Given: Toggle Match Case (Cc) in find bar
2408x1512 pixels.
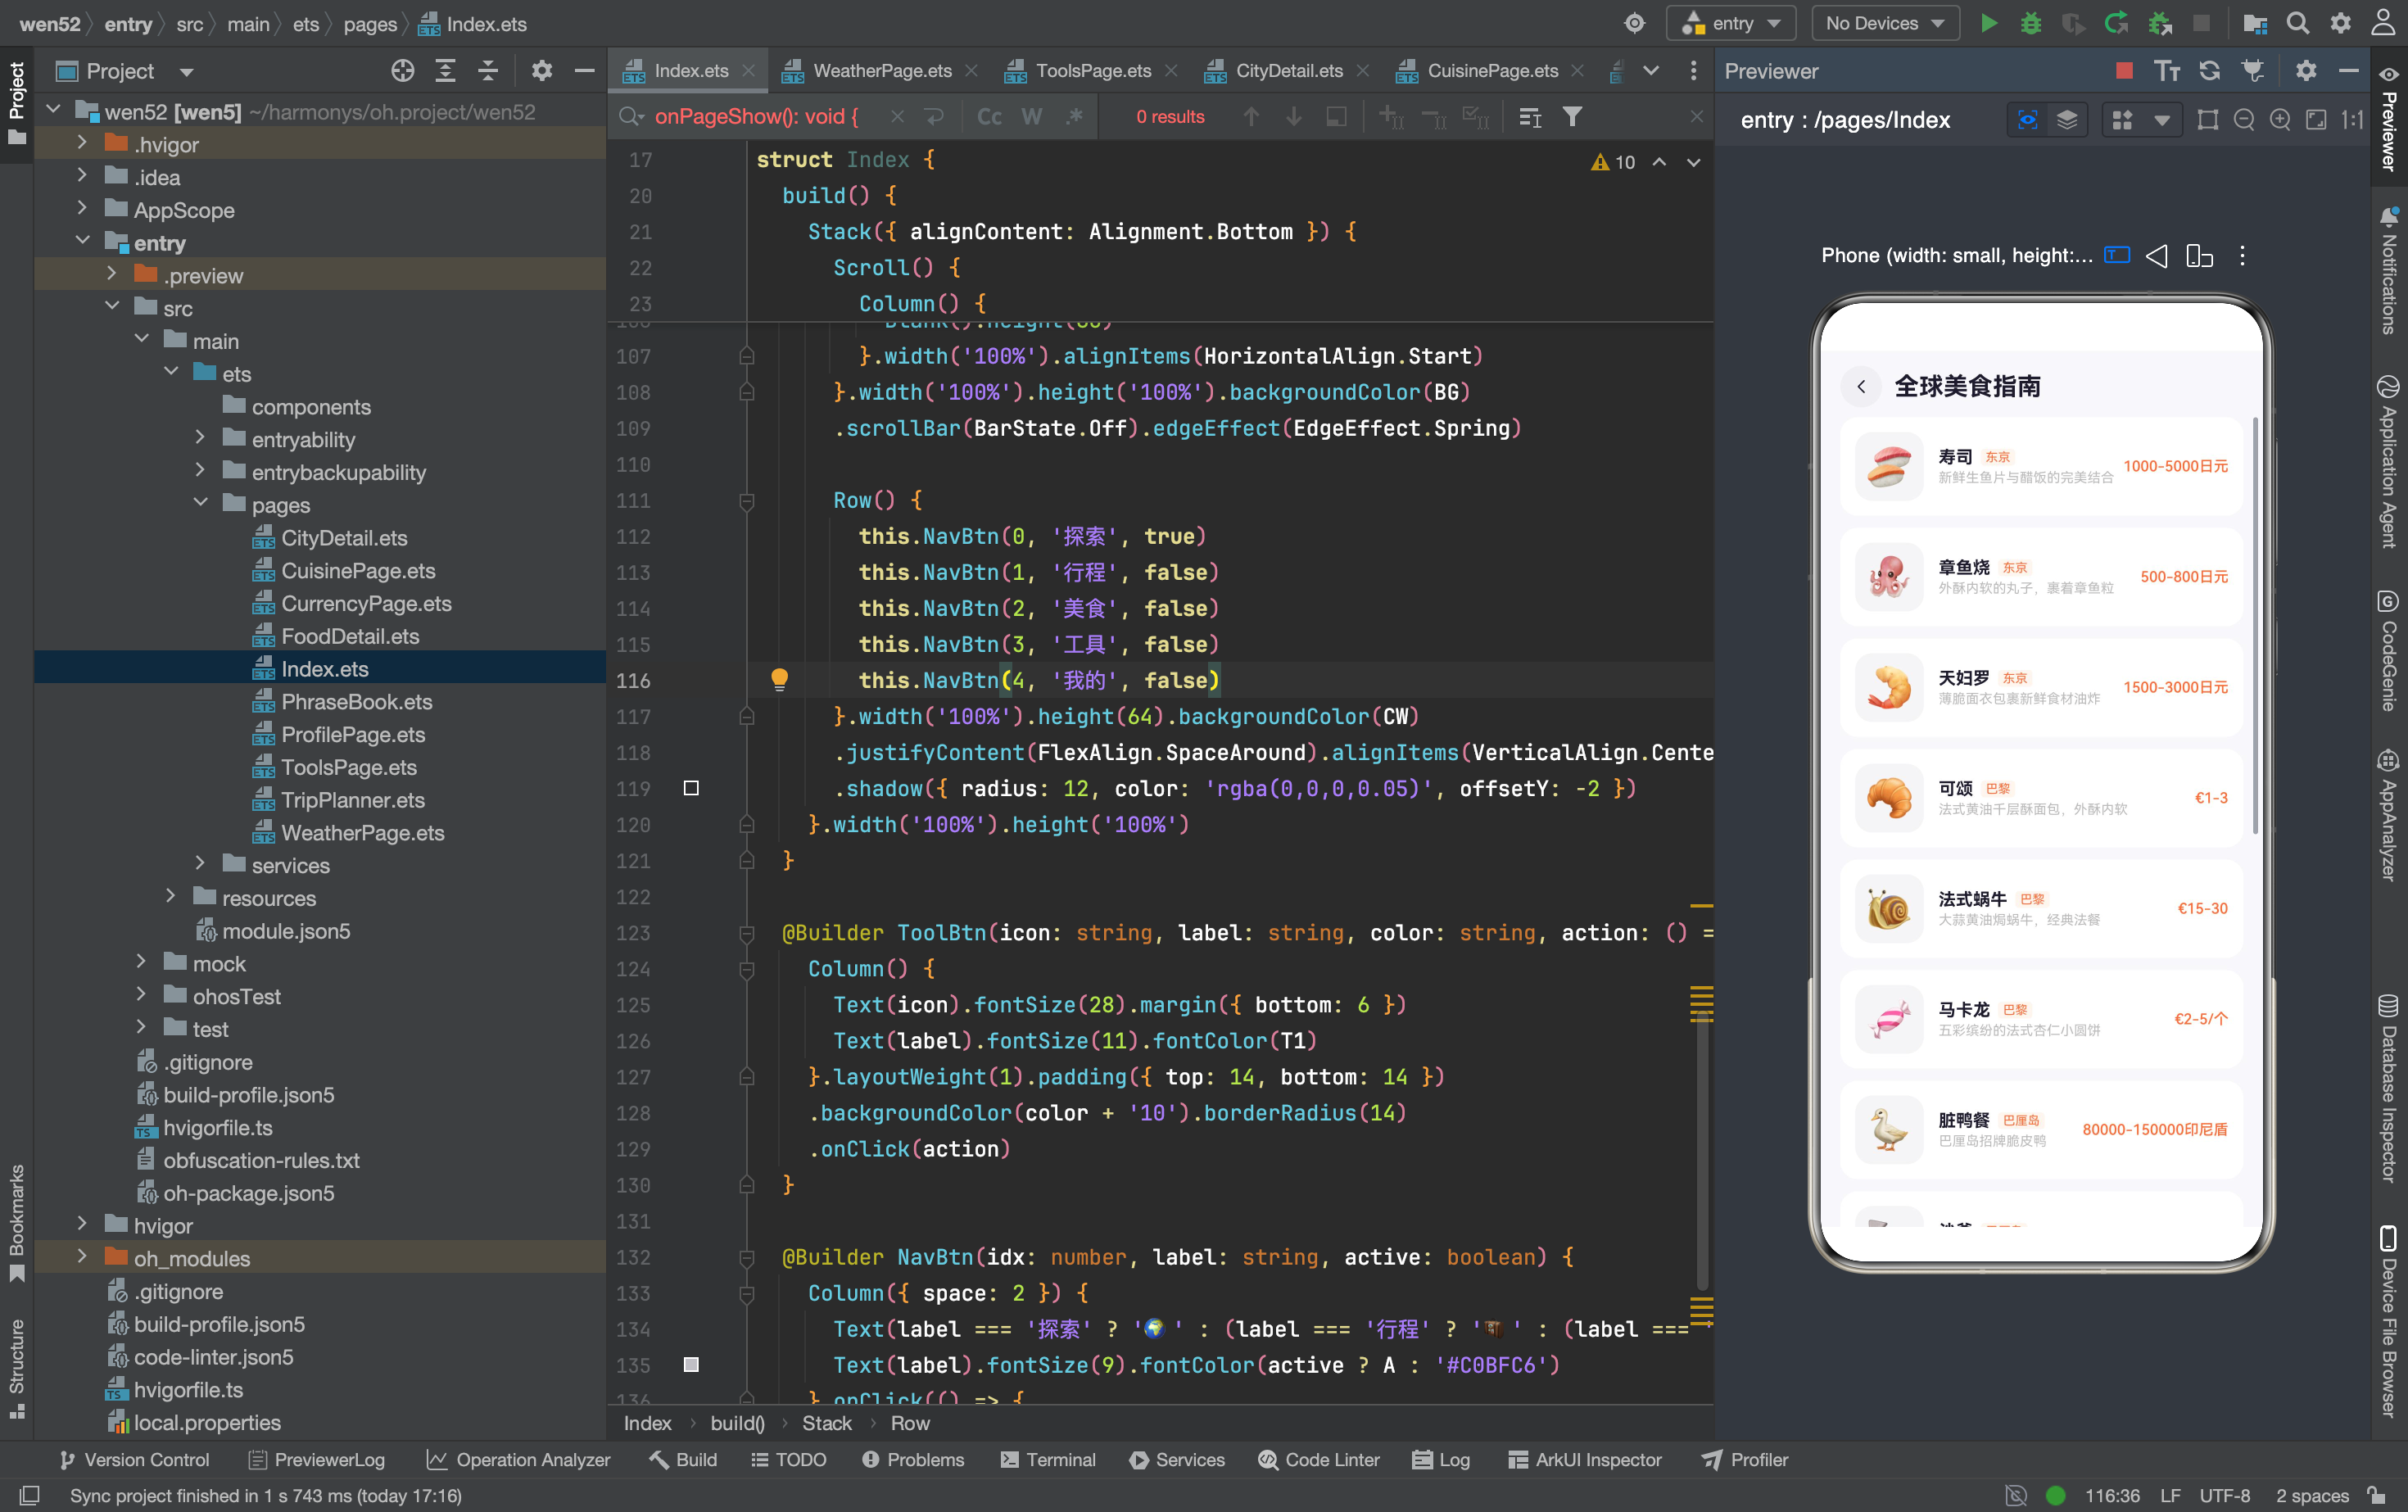Looking at the screenshot, I should coord(989,117).
